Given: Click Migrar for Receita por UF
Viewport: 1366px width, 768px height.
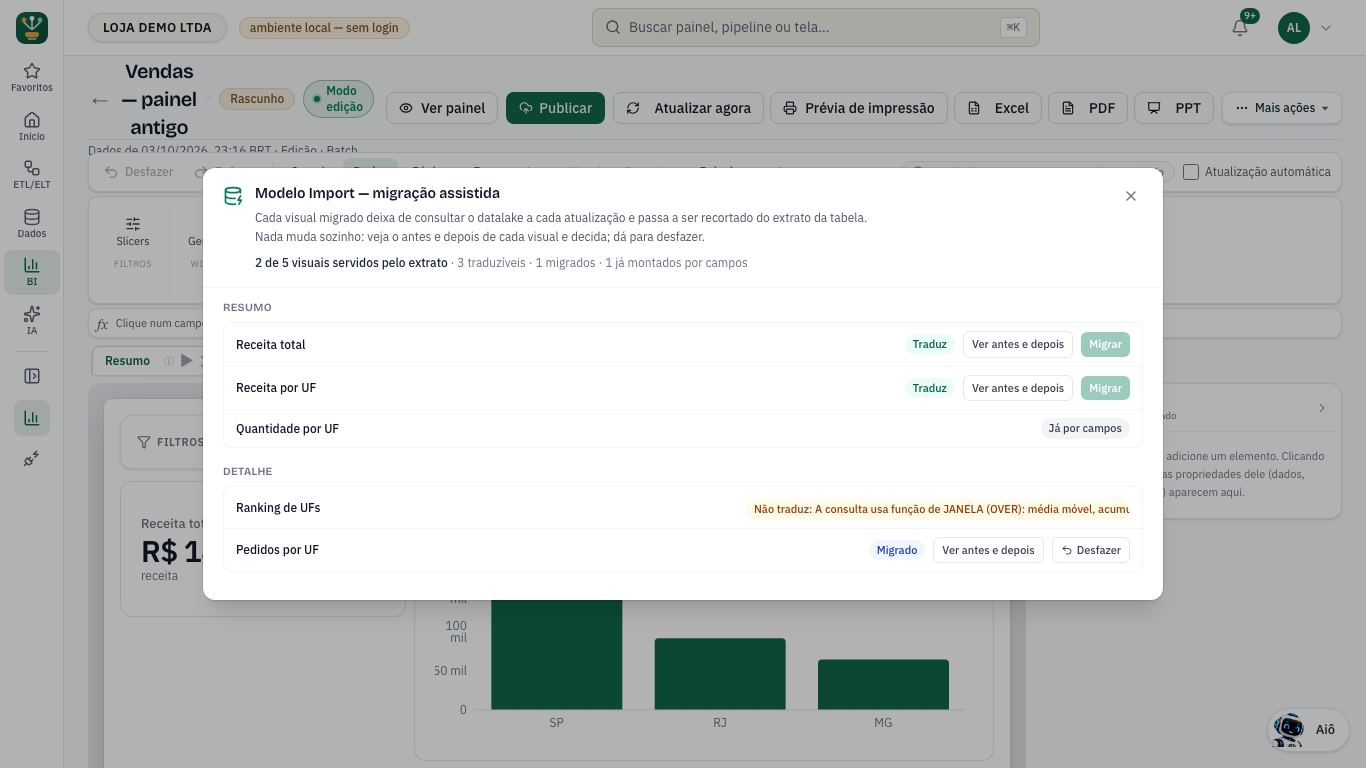Looking at the screenshot, I should (1105, 388).
